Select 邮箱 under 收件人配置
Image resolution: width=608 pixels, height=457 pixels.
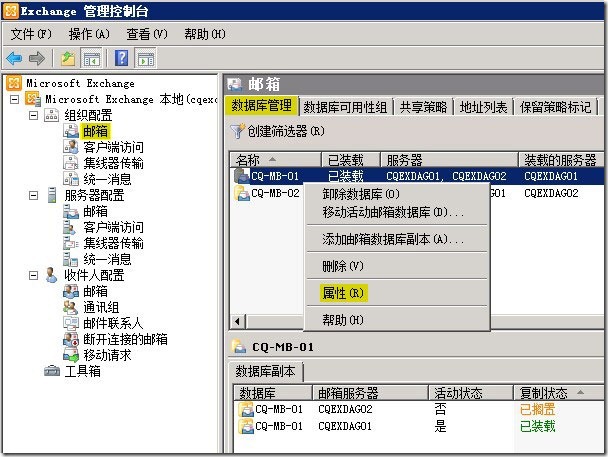(x=95, y=291)
